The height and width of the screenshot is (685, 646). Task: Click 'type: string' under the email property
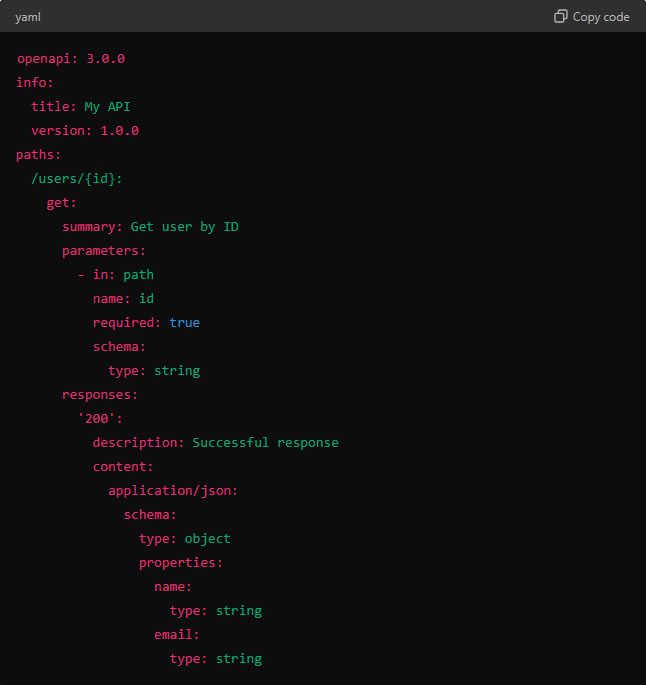(216, 659)
